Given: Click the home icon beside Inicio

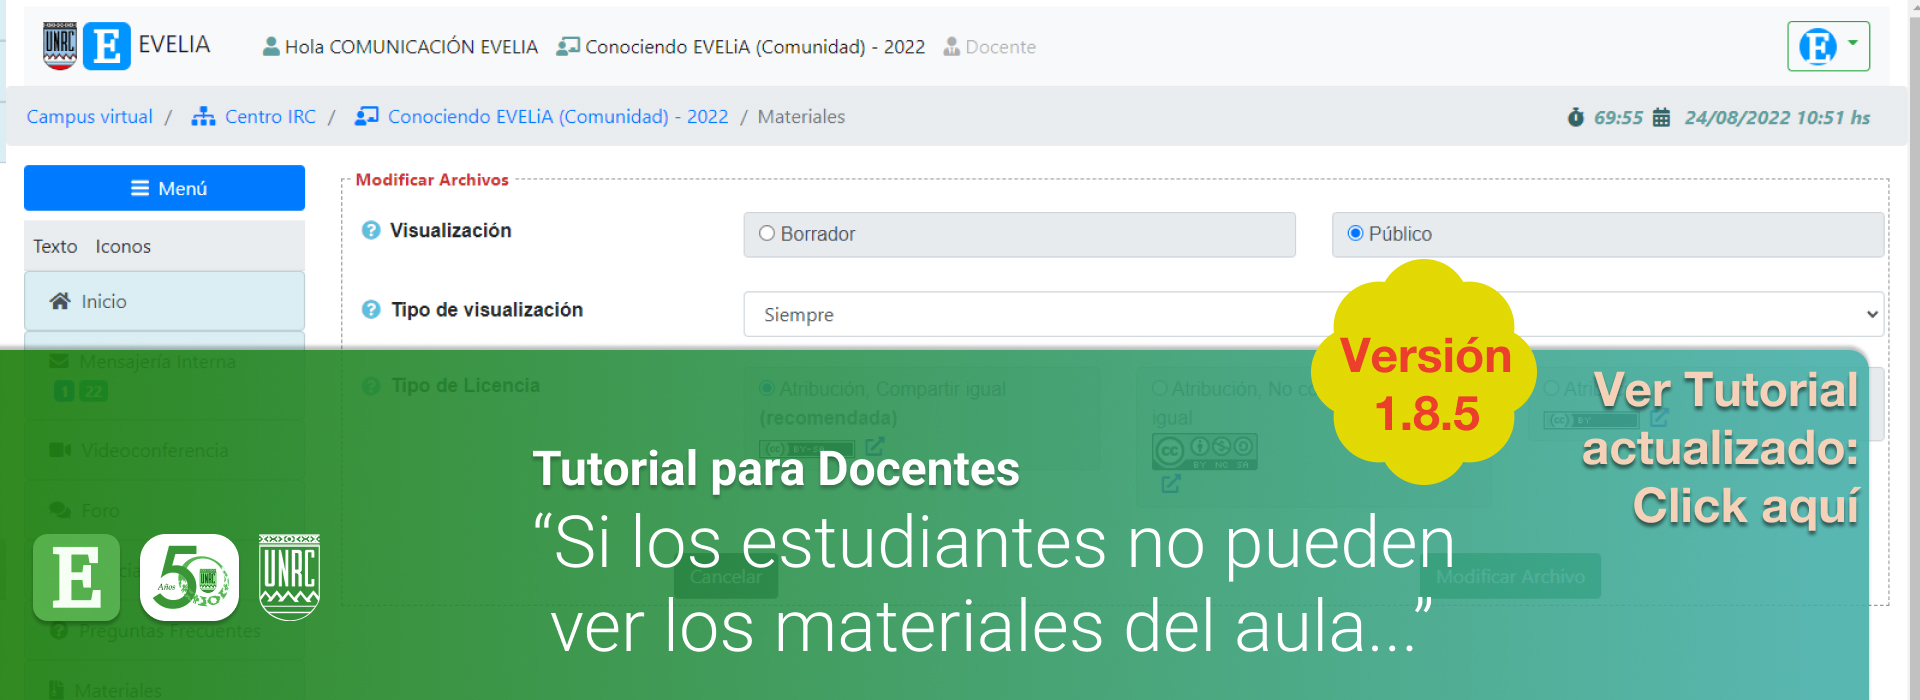Looking at the screenshot, I should point(60,301).
